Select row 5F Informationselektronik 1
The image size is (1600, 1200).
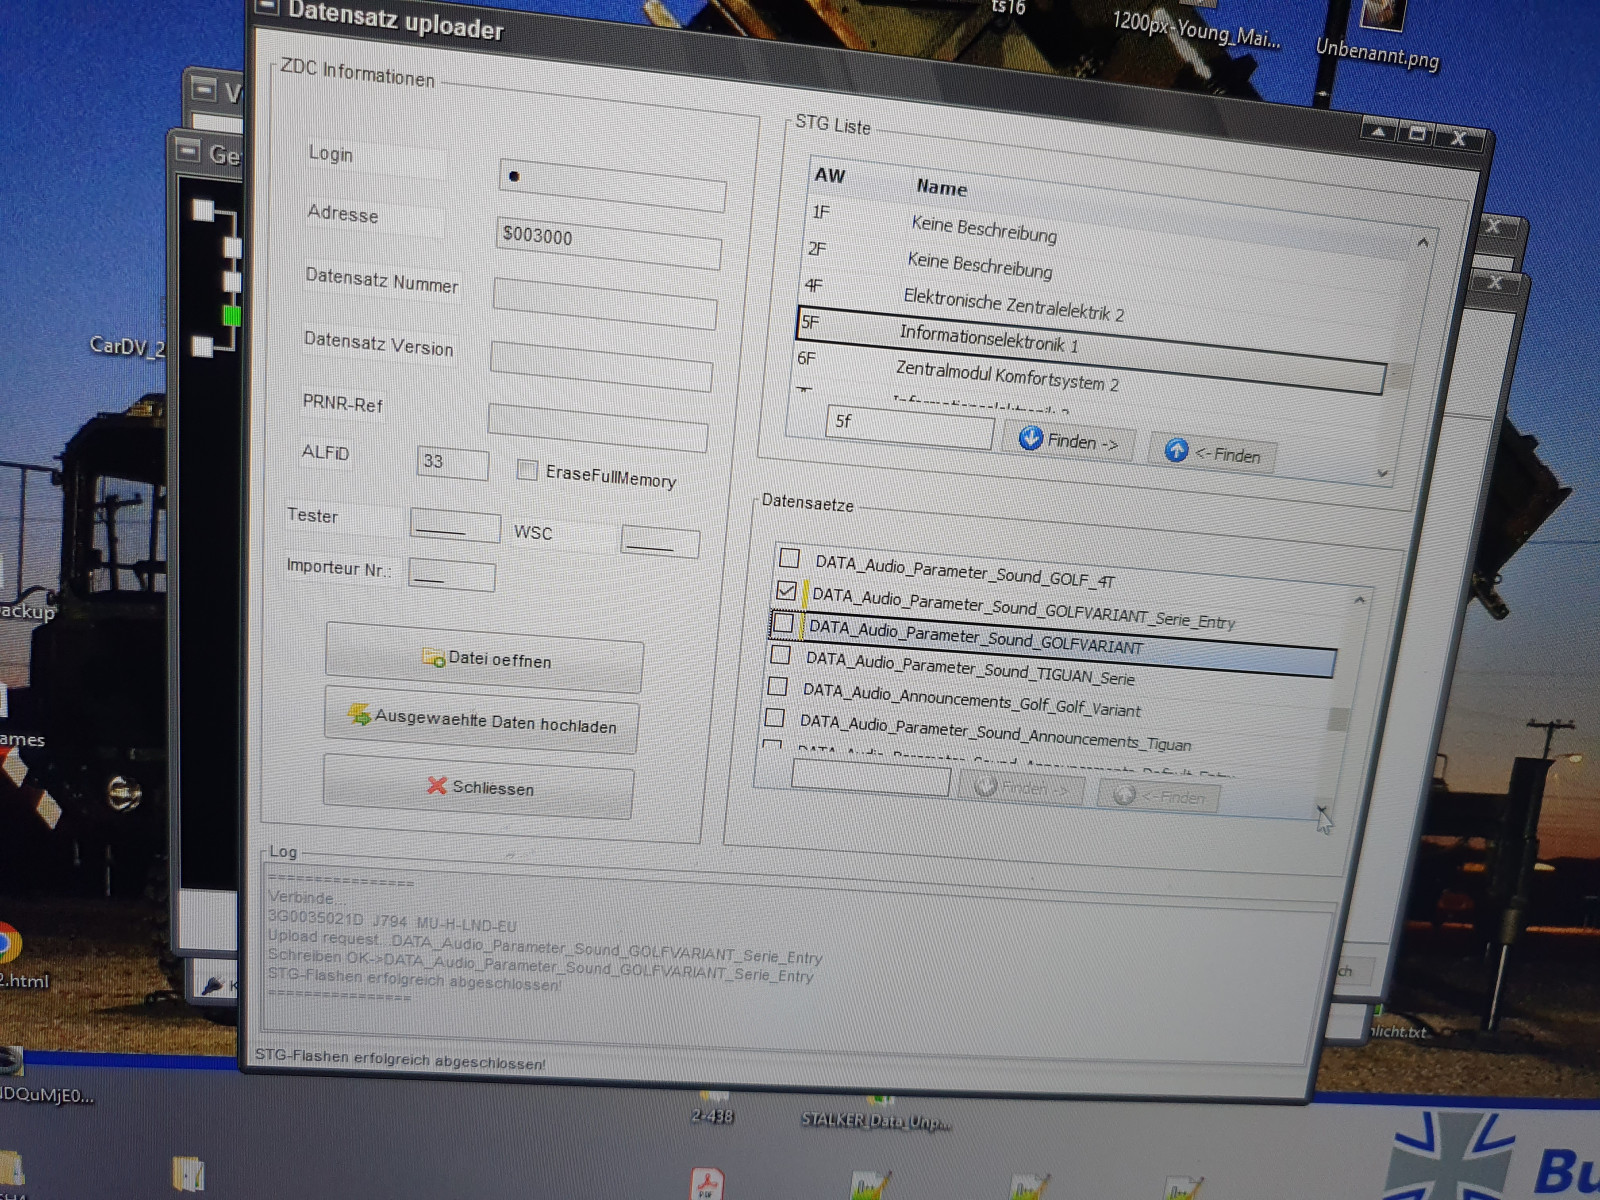click(x=1091, y=348)
